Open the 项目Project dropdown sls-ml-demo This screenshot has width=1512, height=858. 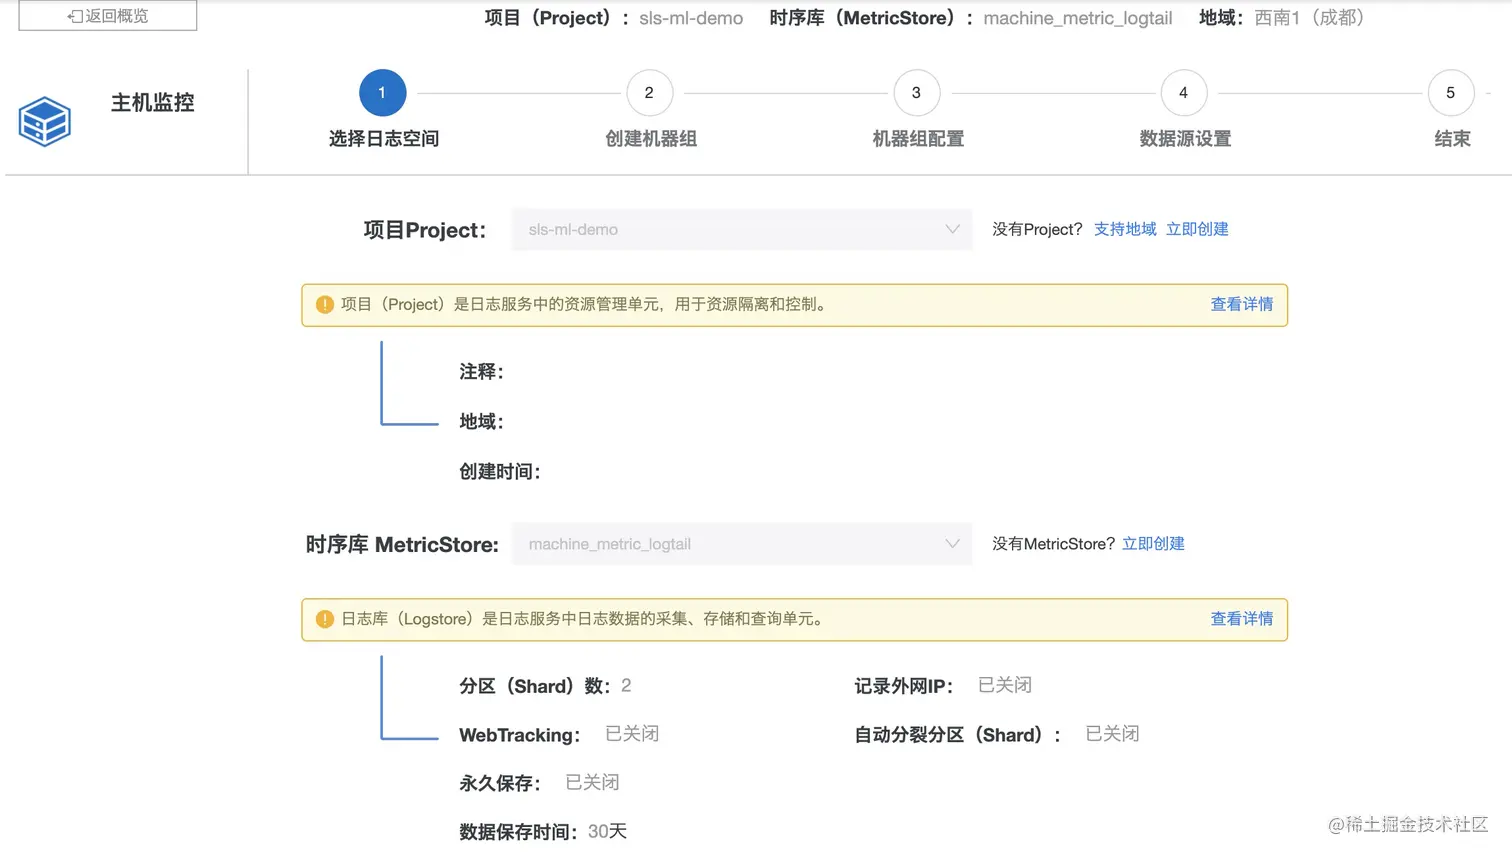point(742,229)
